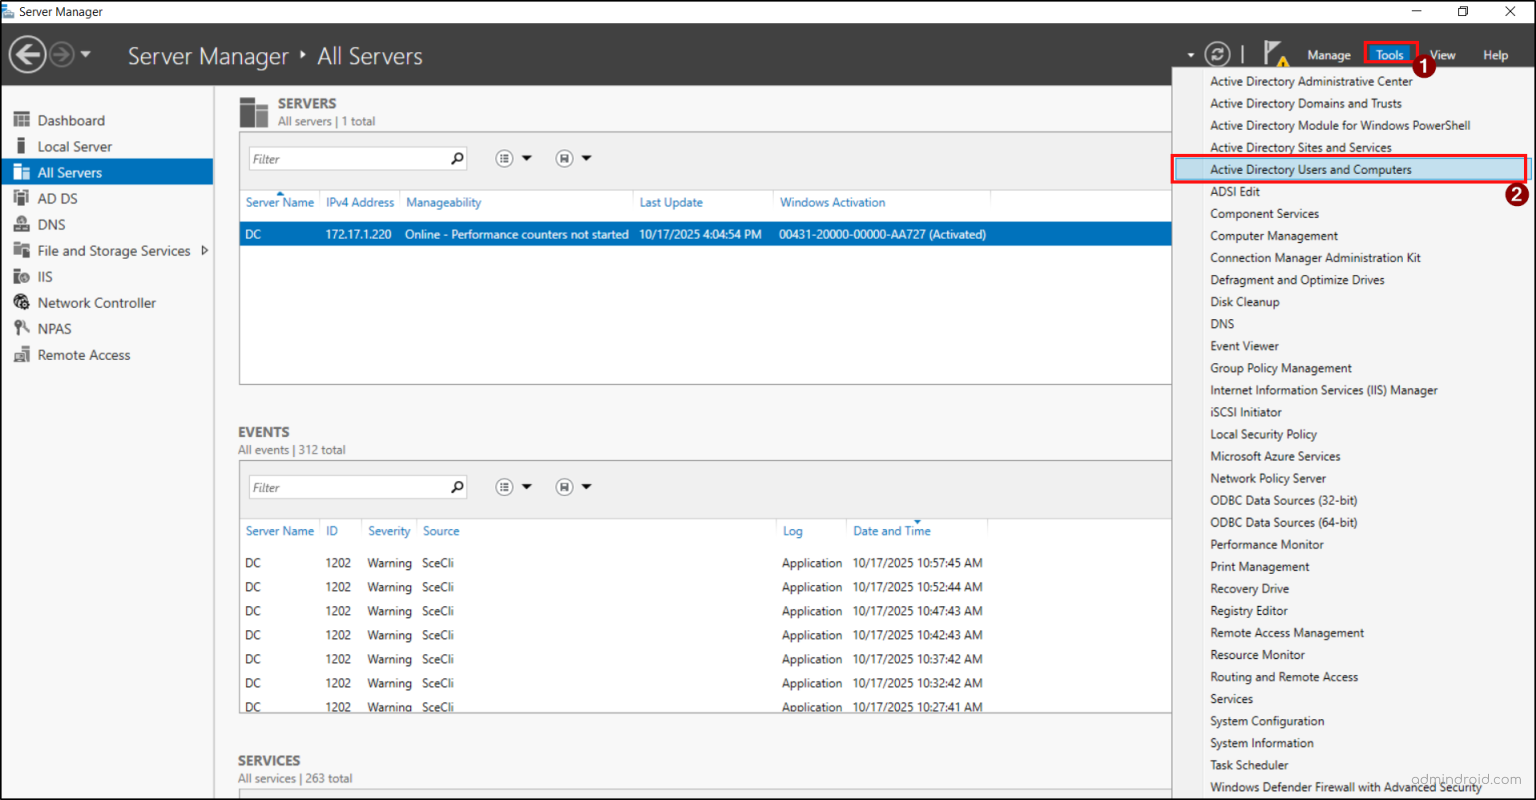
Task: Open Group Policy Management from Tools menu
Action: (x=1280, y=367)
